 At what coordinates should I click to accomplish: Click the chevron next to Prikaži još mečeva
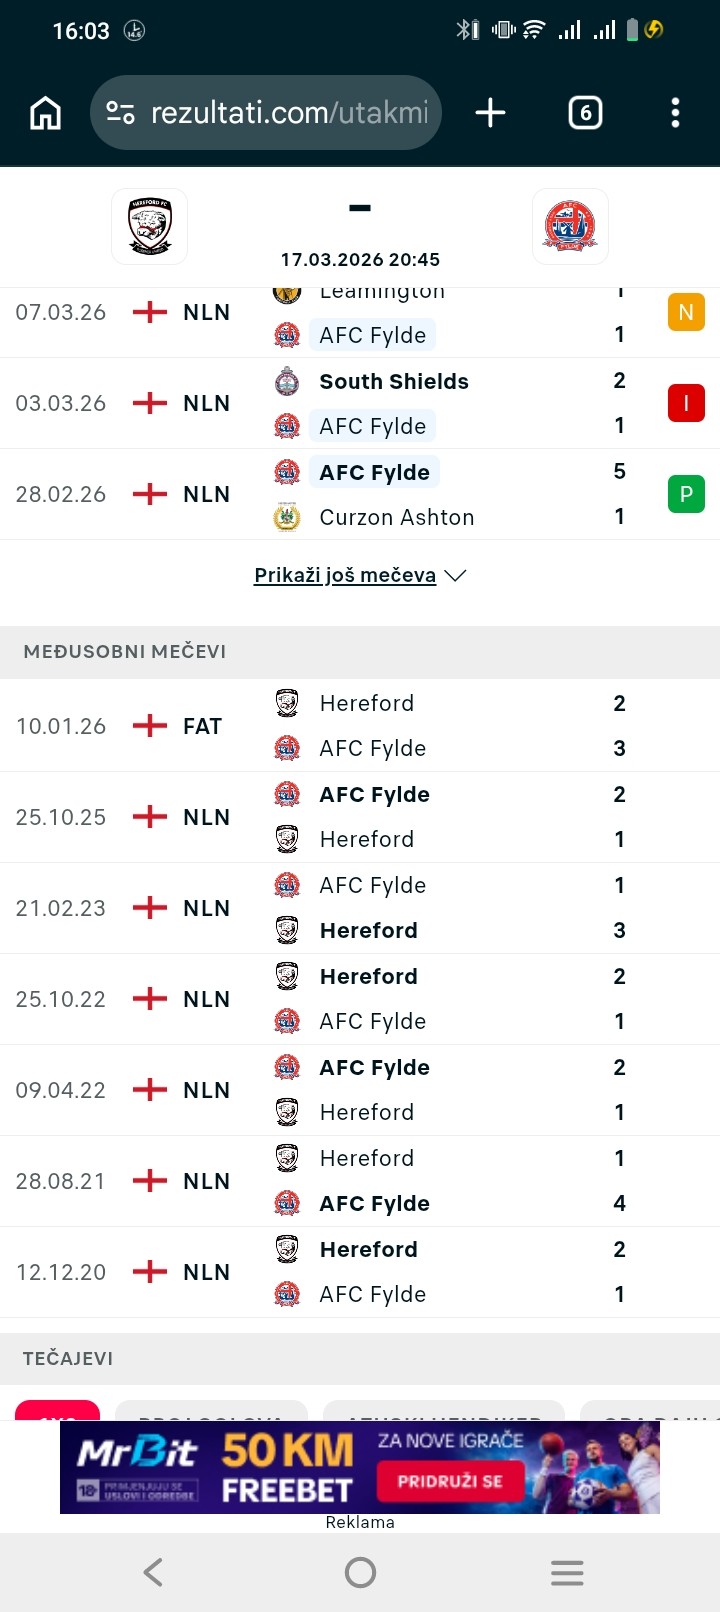[456, 576]
